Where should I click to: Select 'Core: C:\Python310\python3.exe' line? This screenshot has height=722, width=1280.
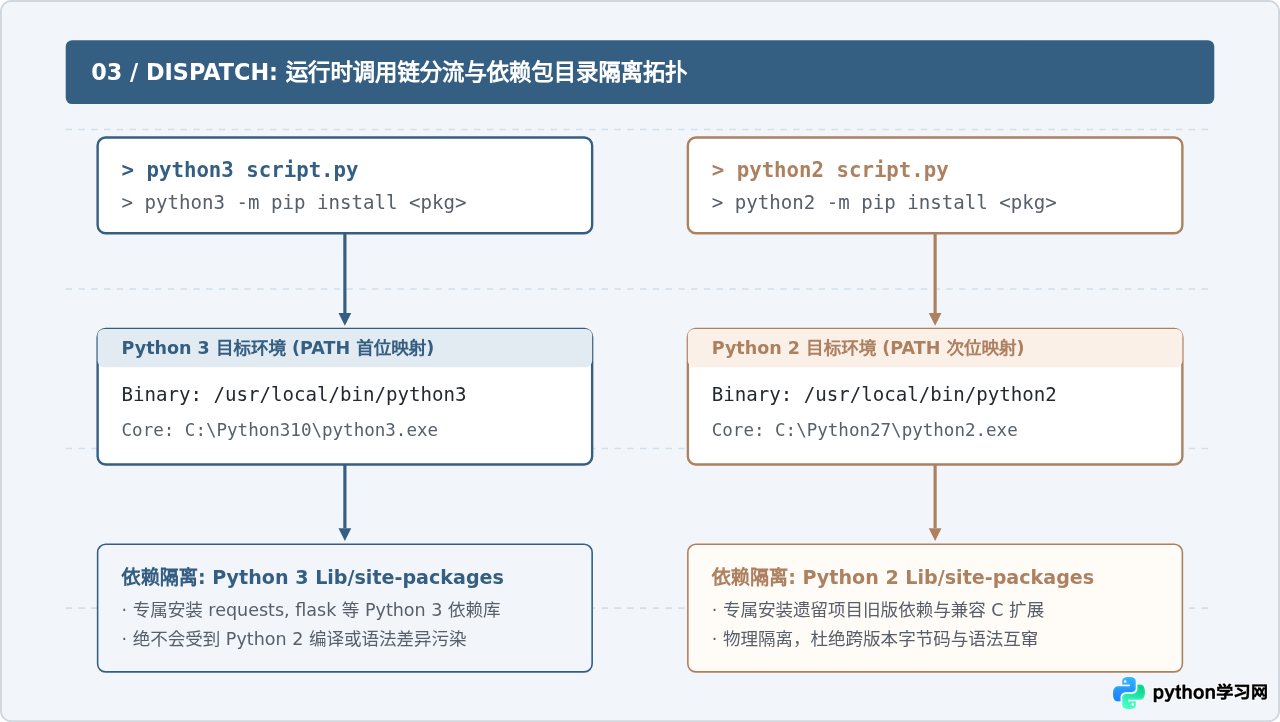point(280,430)
